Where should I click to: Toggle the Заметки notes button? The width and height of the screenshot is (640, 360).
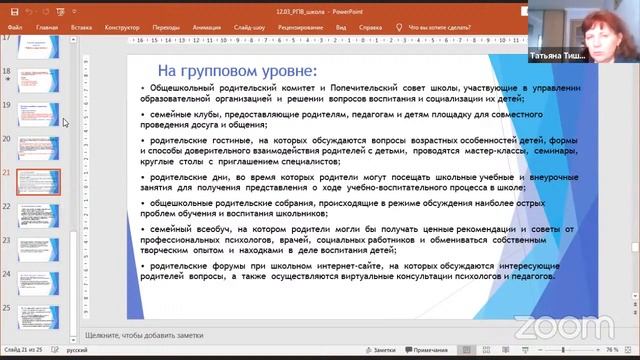(x=380, y=350)
